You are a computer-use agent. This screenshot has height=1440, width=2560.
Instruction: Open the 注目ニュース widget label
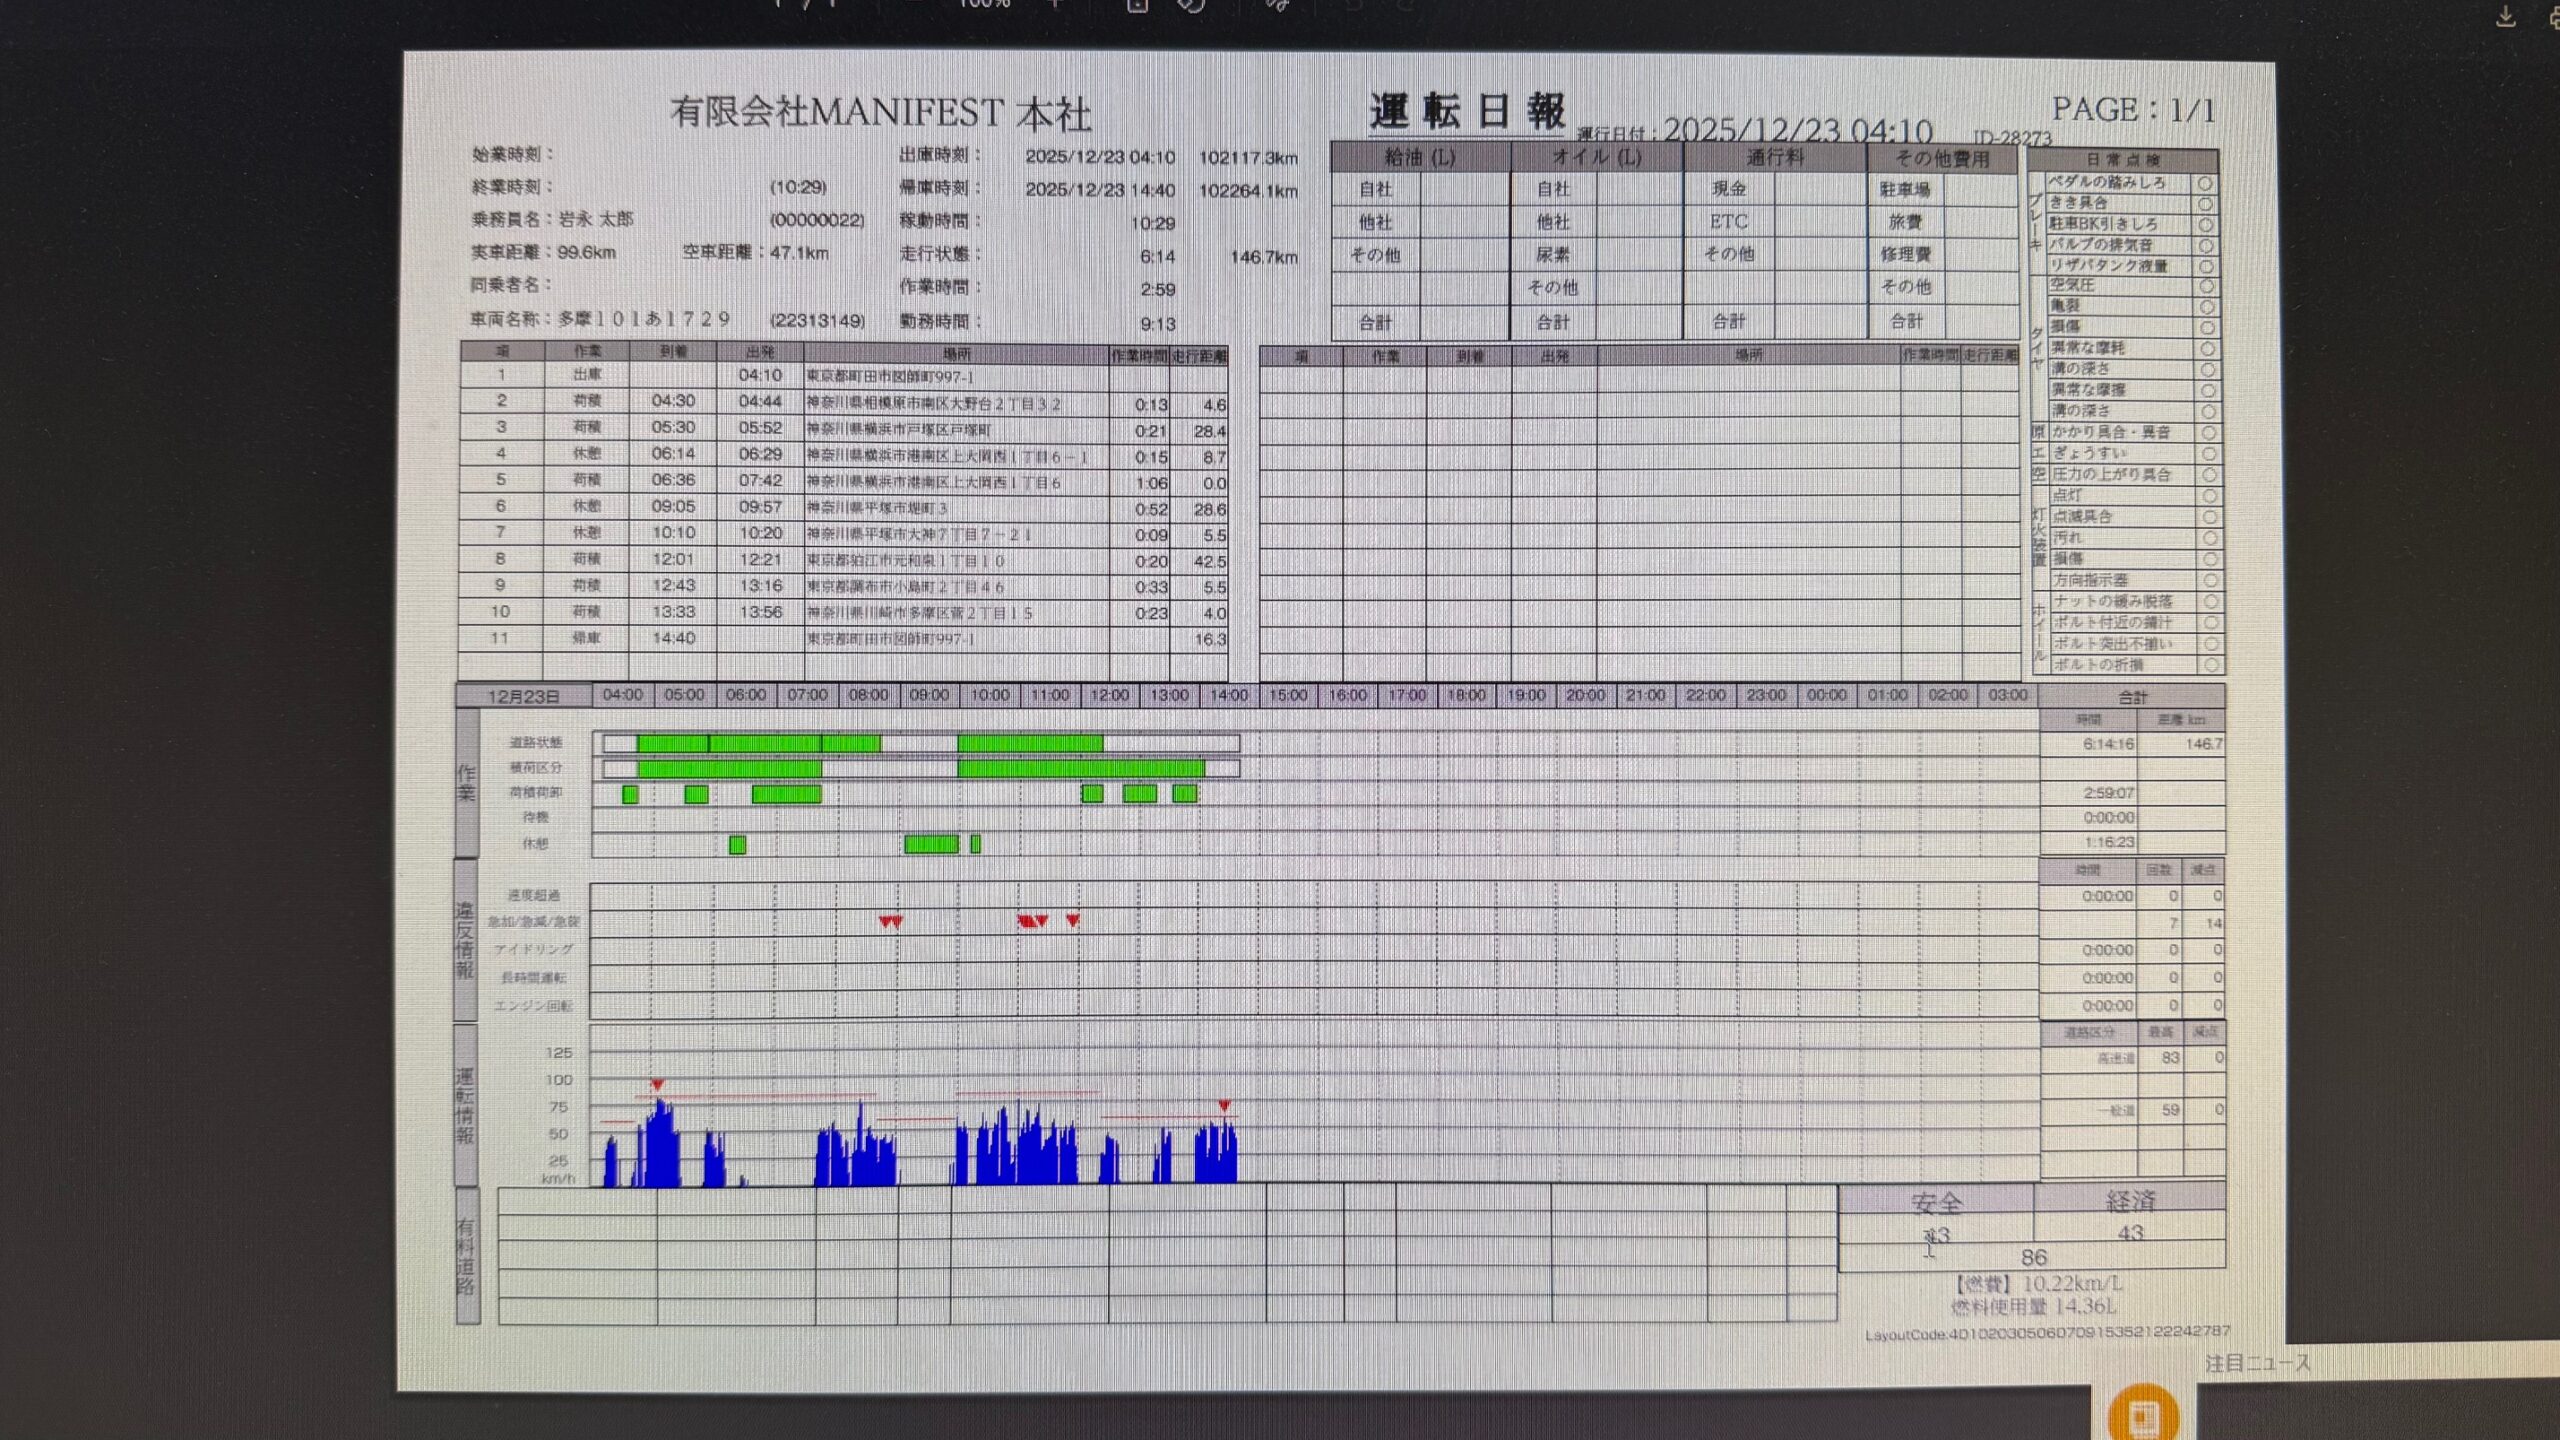point(2258,1363)
